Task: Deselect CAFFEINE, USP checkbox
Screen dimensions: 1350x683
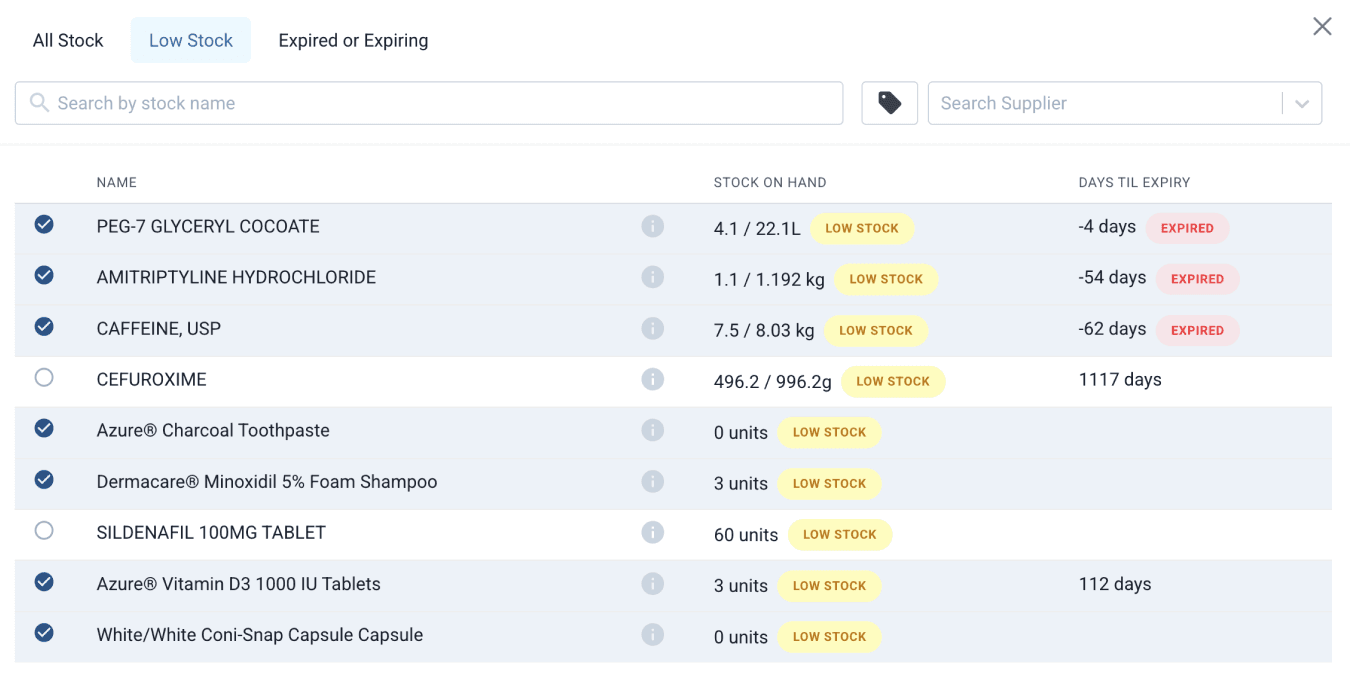Action: [x=44, y=327]
